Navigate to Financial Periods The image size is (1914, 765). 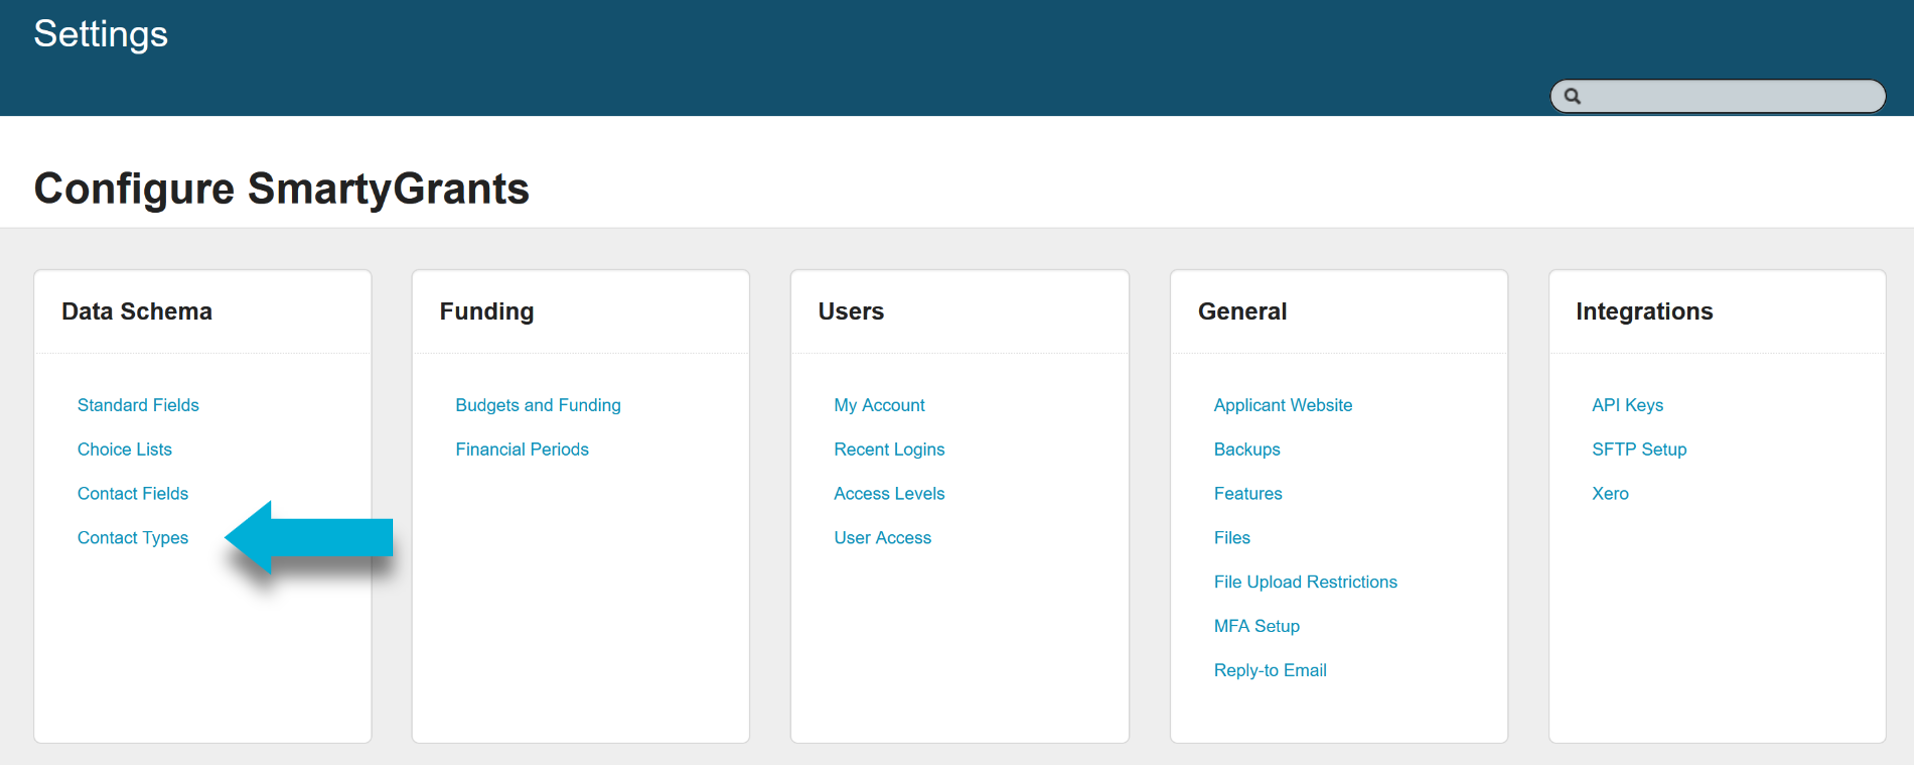point(521,449)
